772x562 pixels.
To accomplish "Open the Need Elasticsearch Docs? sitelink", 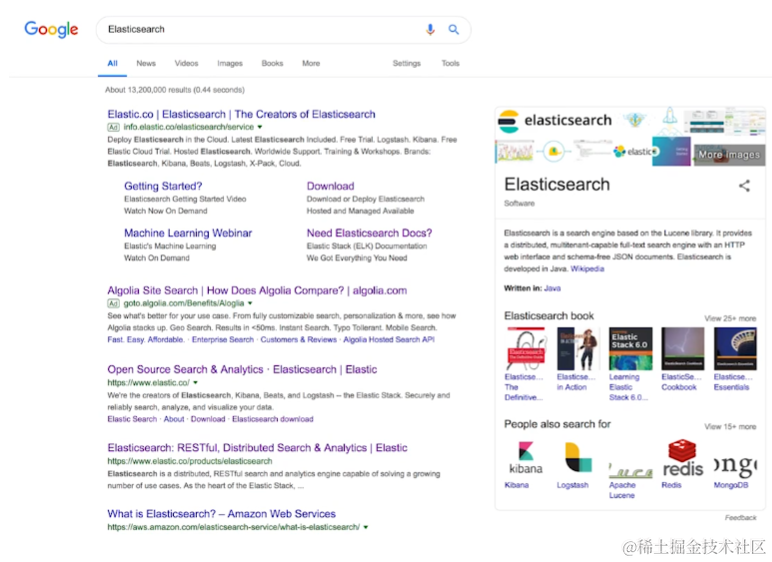I will coord(369,233).
